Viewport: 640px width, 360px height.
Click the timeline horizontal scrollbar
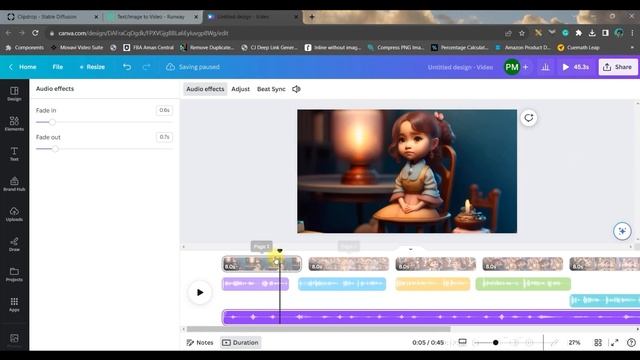[318, 329]
